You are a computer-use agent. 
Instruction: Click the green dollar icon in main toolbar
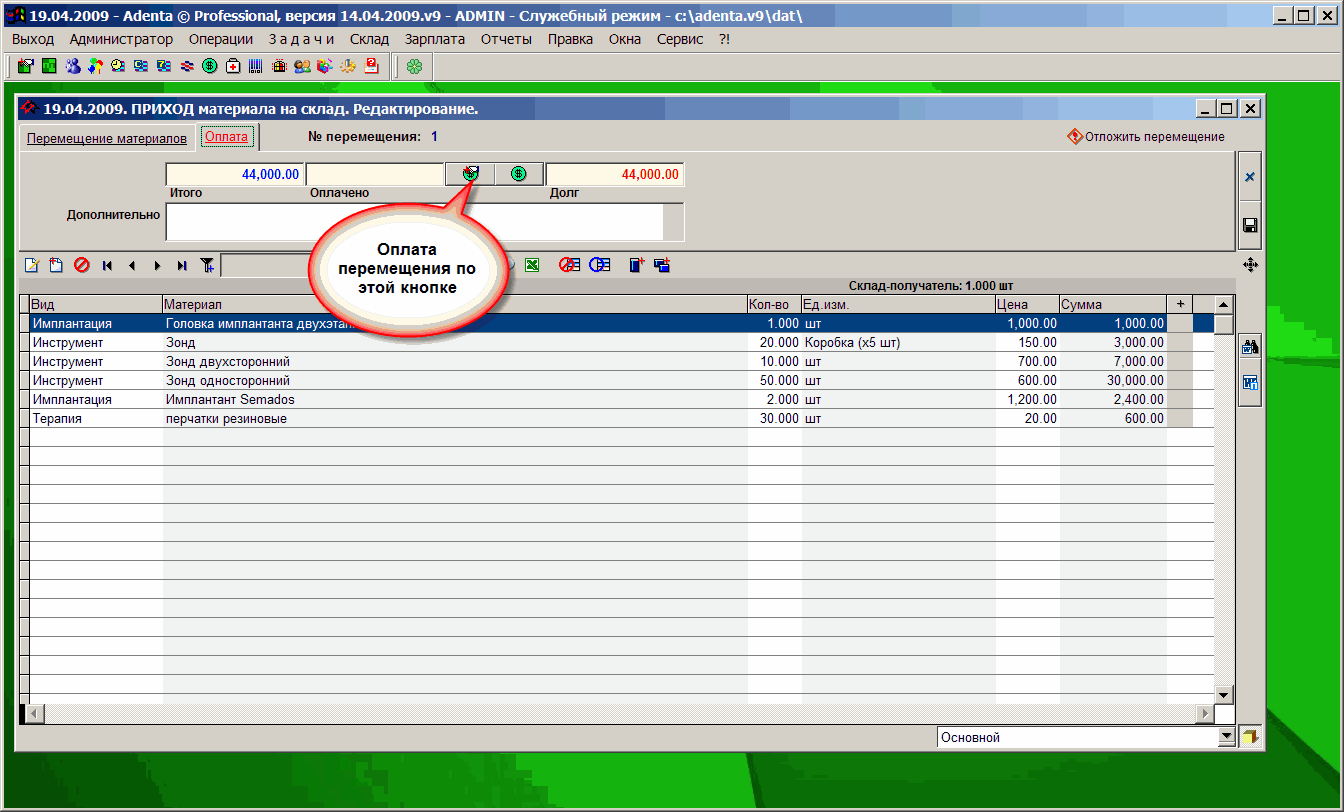pyautogui.click(x=209, y=66)
